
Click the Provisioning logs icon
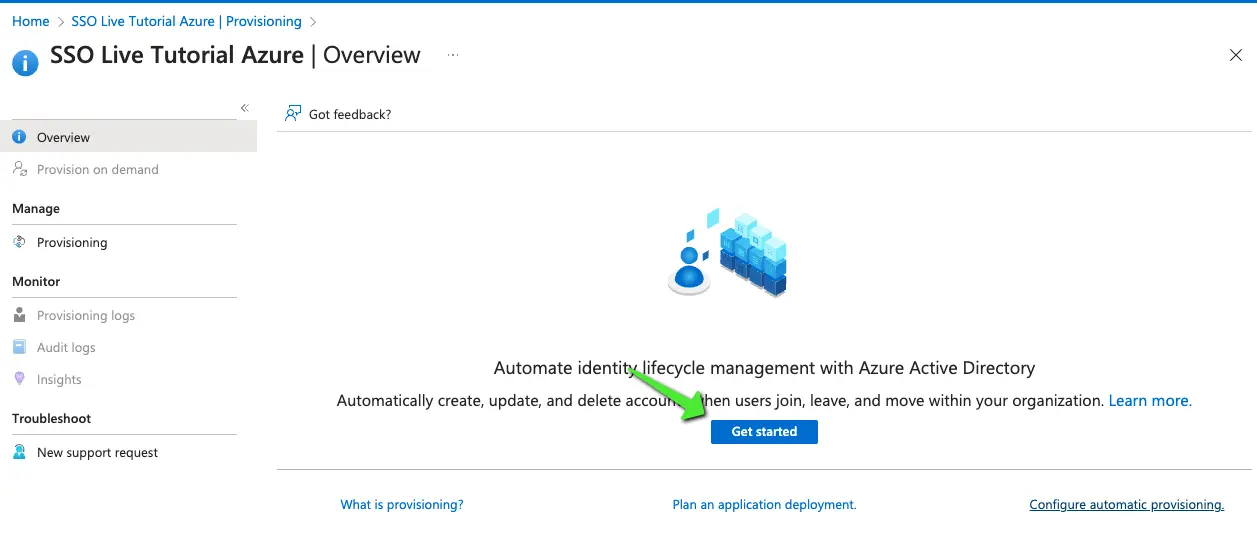coord(19,315)
